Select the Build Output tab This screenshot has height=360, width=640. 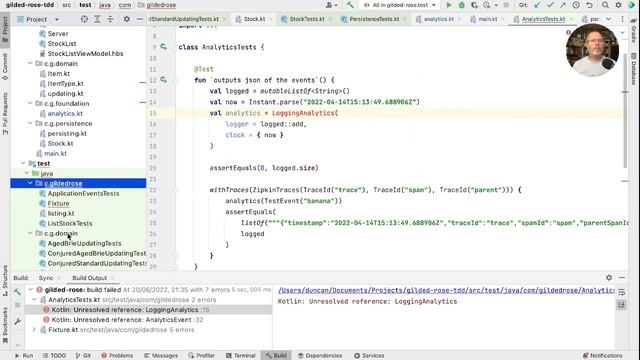pos(89,278)
